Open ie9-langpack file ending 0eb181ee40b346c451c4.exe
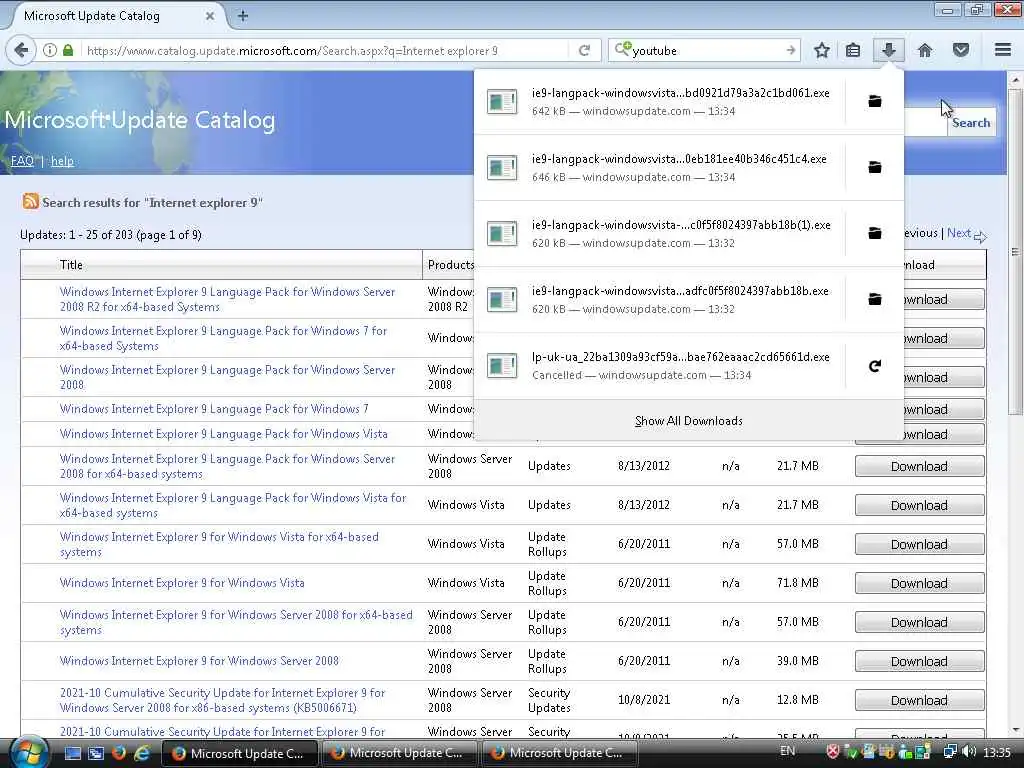 [660, 168]
